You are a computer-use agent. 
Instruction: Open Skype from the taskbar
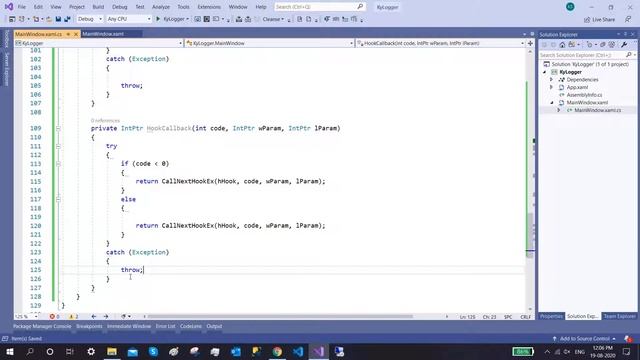coord(153,351)
